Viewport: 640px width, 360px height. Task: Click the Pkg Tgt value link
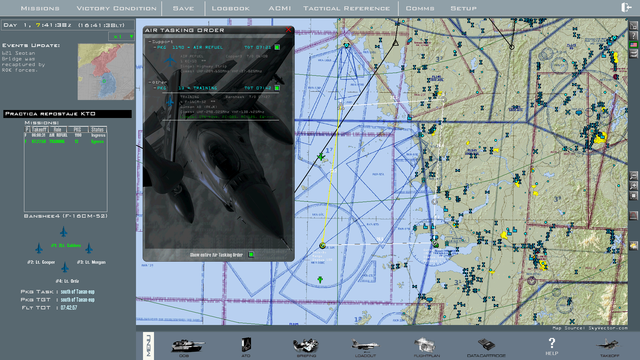point(78,300)
